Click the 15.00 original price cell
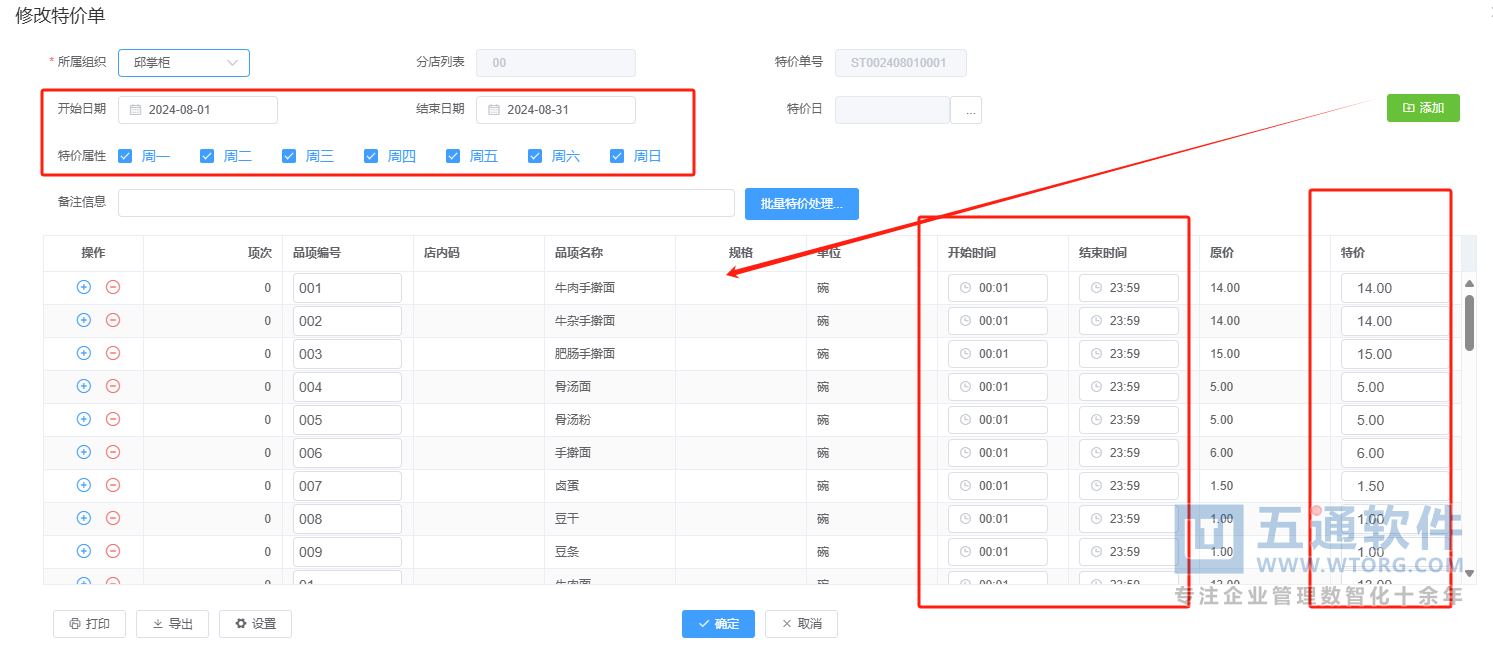Screen dimensions: 1493x649 tap(1225, 354)
